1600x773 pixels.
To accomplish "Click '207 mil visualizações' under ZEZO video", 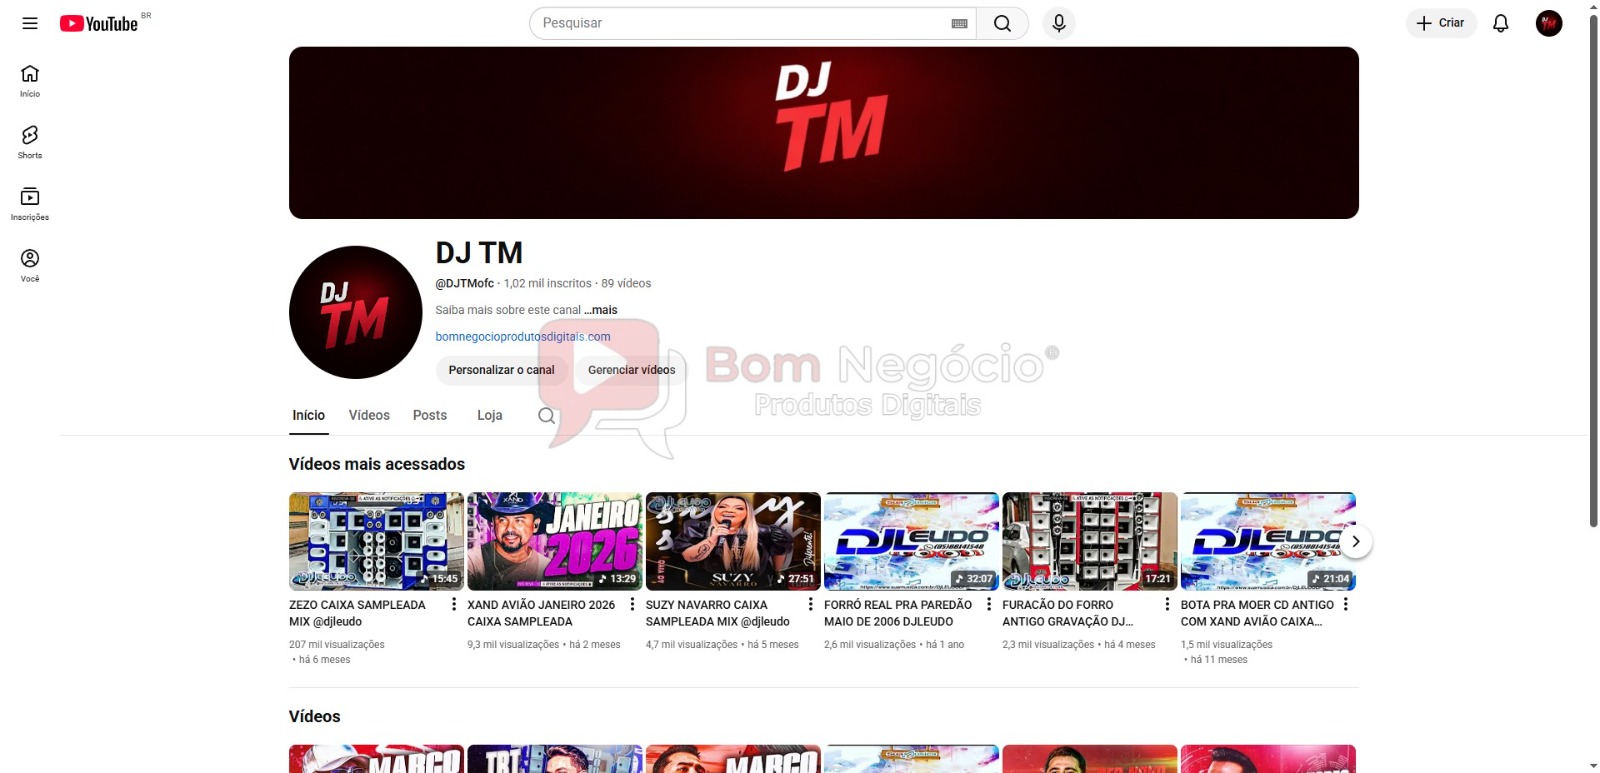I will pyautogui.click(x=337, y=645).
